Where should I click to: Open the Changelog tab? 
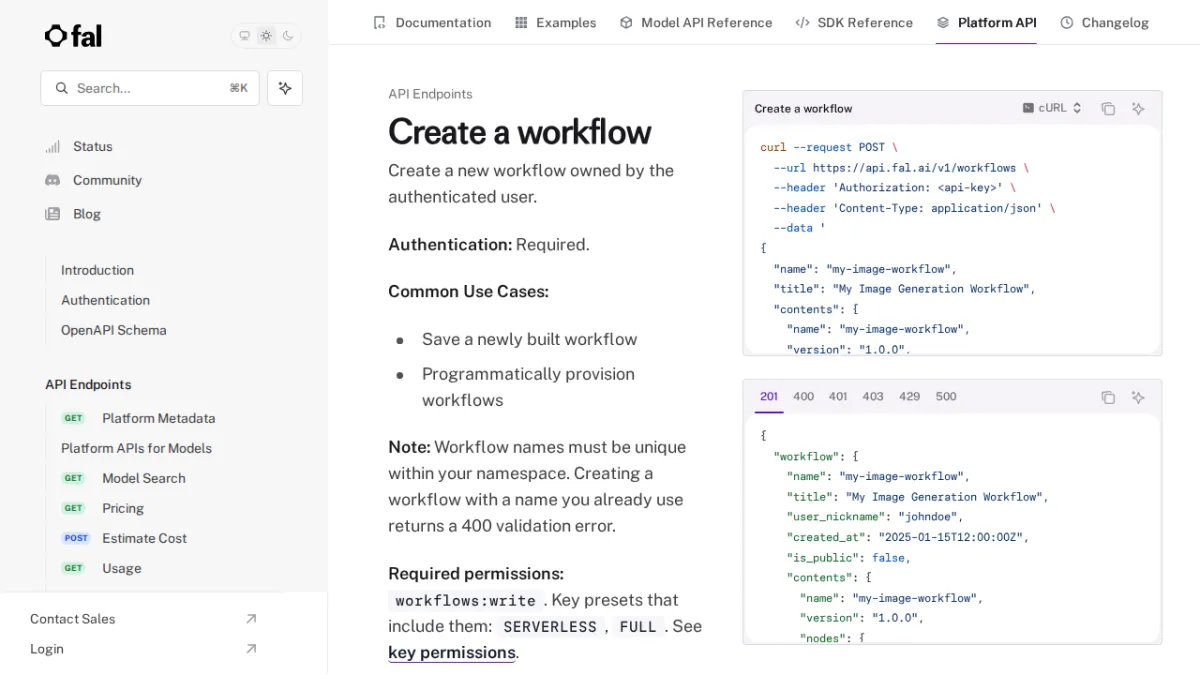1104,22
